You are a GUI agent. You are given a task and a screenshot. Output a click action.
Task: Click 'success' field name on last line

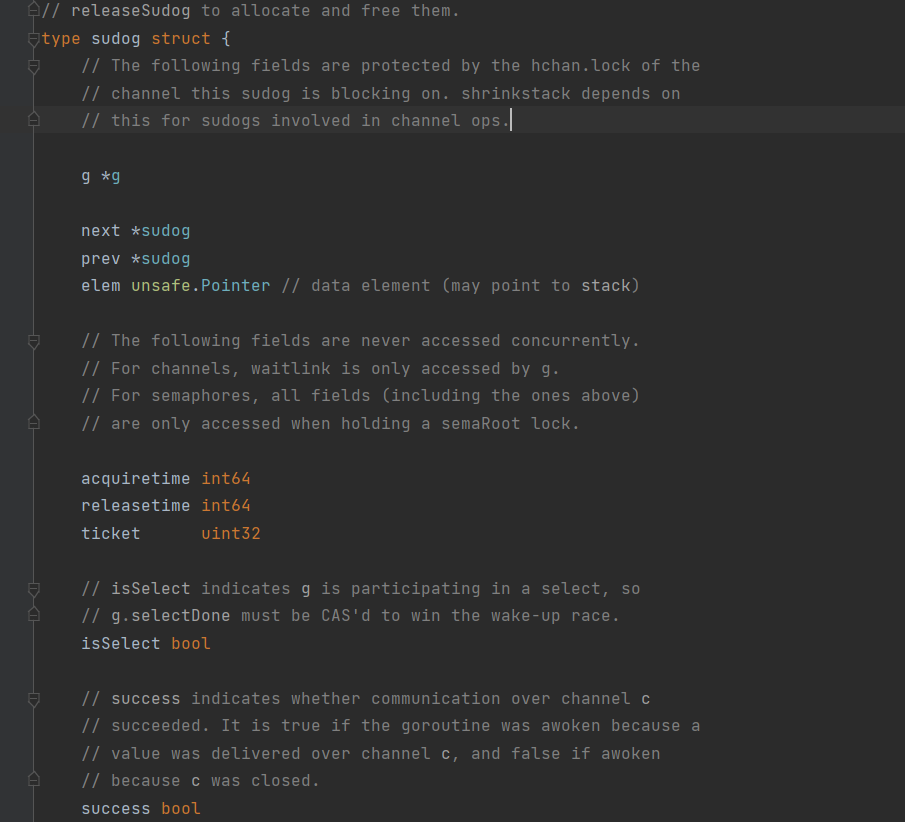(115, 809)
